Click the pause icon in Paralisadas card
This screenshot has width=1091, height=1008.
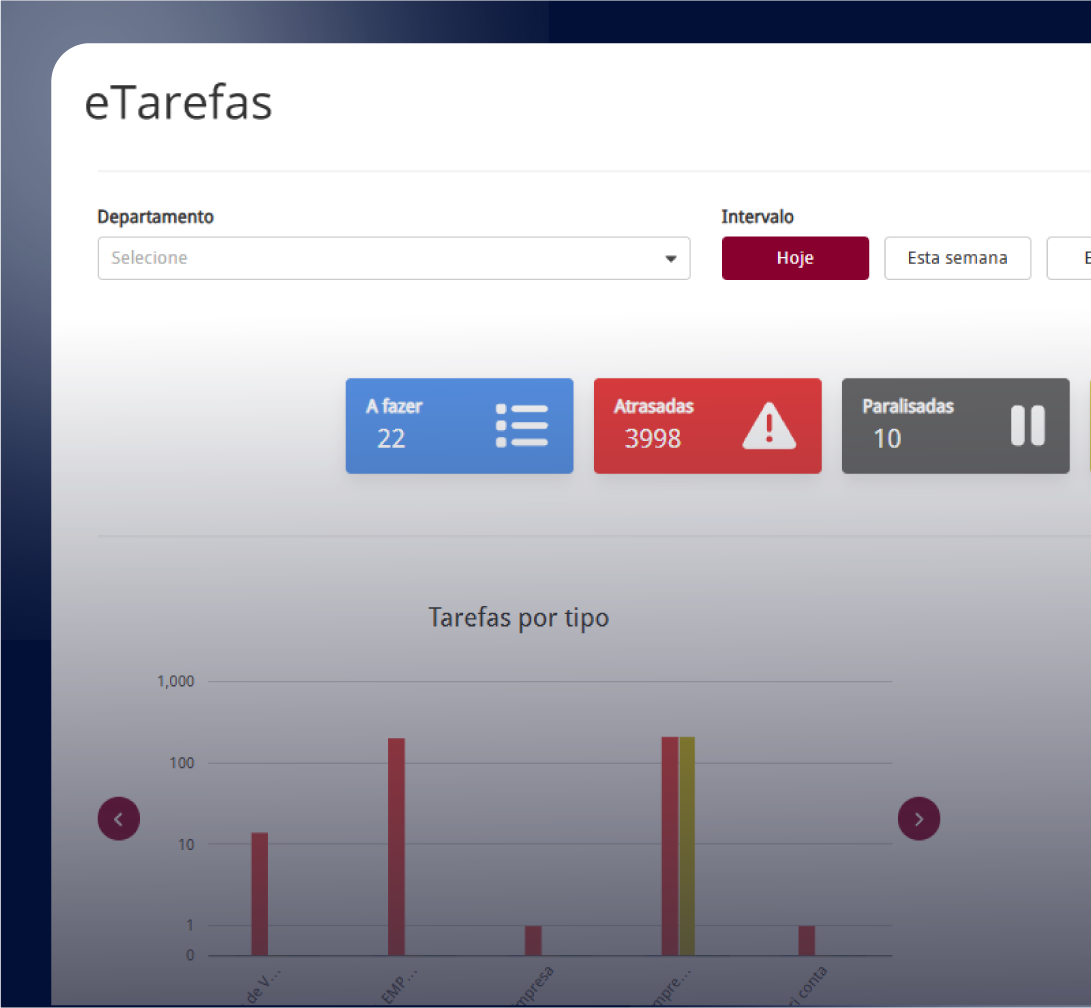[x=1027, y=426]
